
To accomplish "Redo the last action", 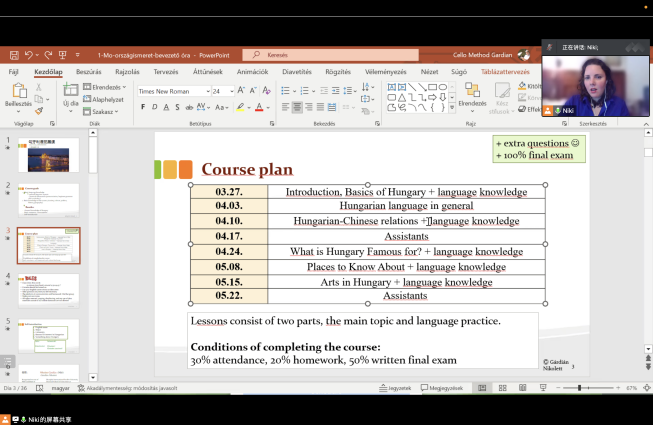I will (48, 55).
